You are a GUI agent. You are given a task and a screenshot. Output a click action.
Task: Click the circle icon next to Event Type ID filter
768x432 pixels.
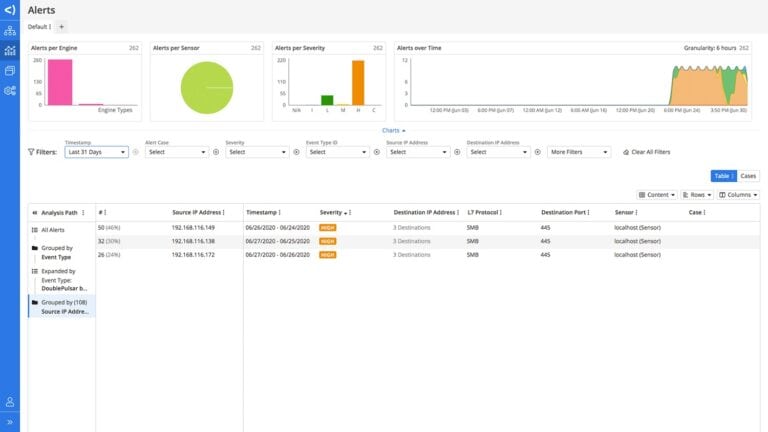click(377, 152)
